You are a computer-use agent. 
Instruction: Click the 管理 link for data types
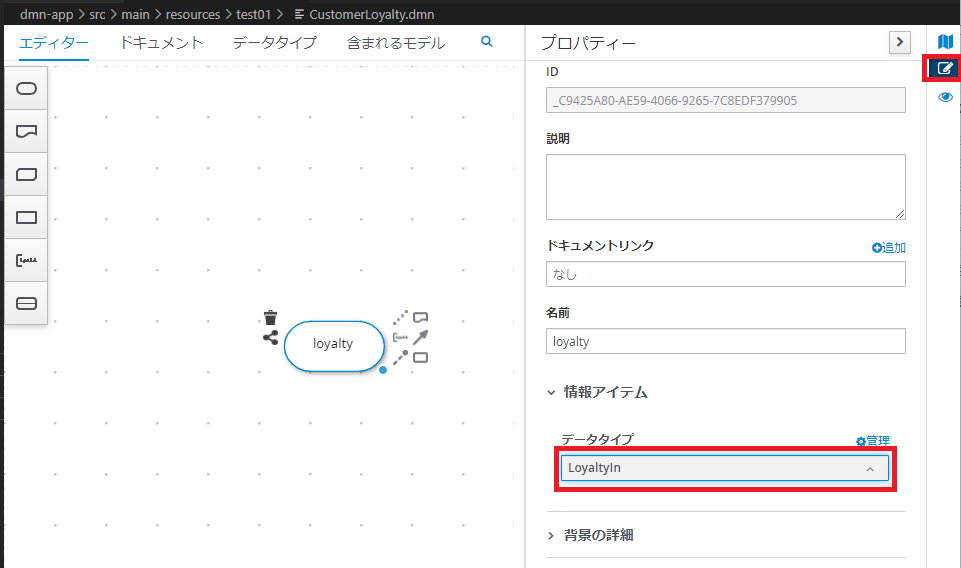[873, 441]
